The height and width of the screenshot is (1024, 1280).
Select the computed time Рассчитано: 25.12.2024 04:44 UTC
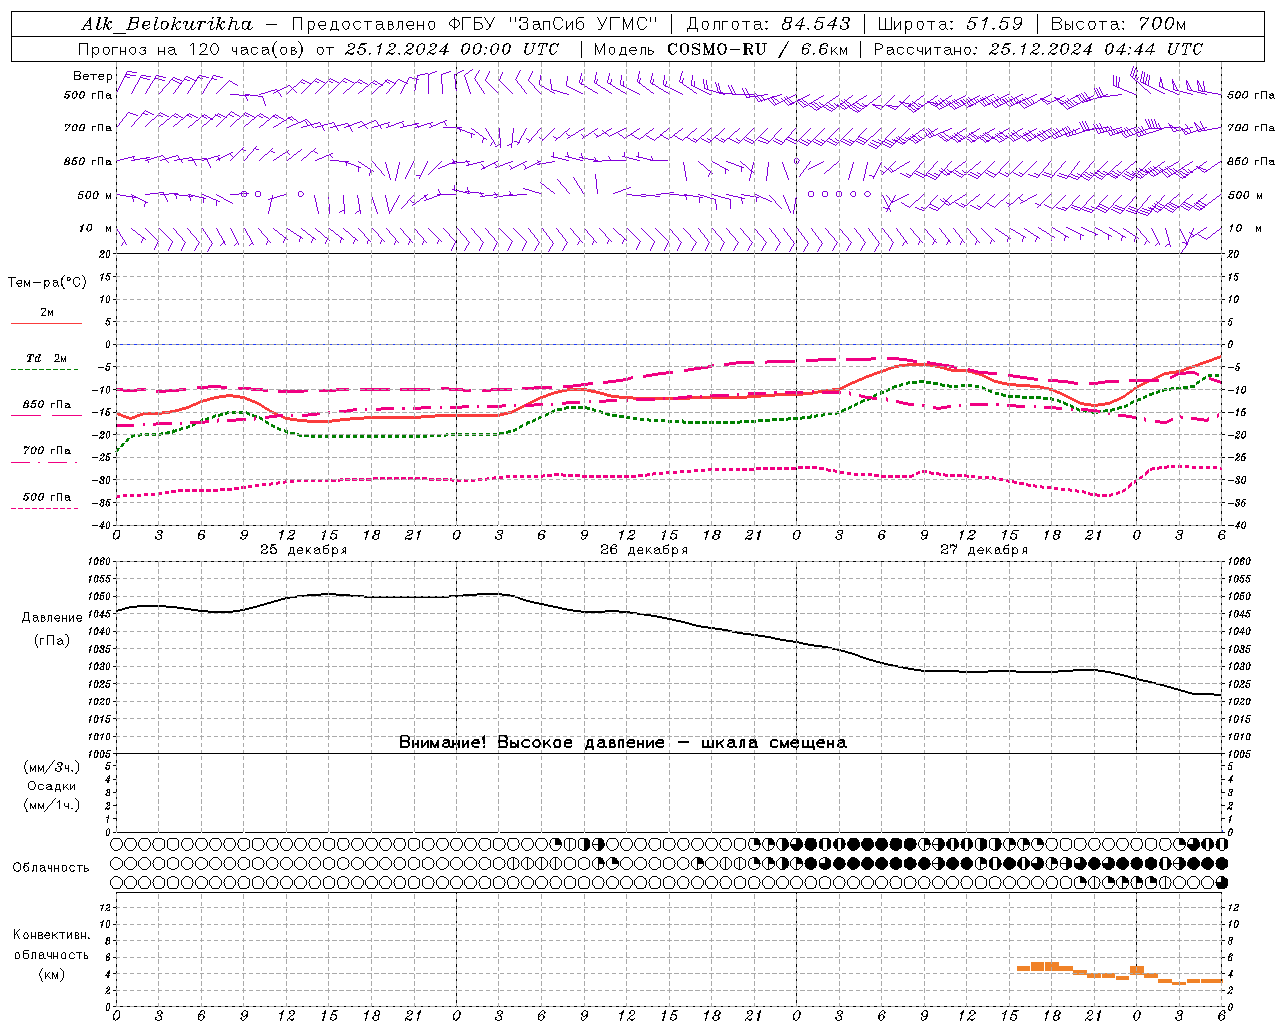(x=1038, y=49)
